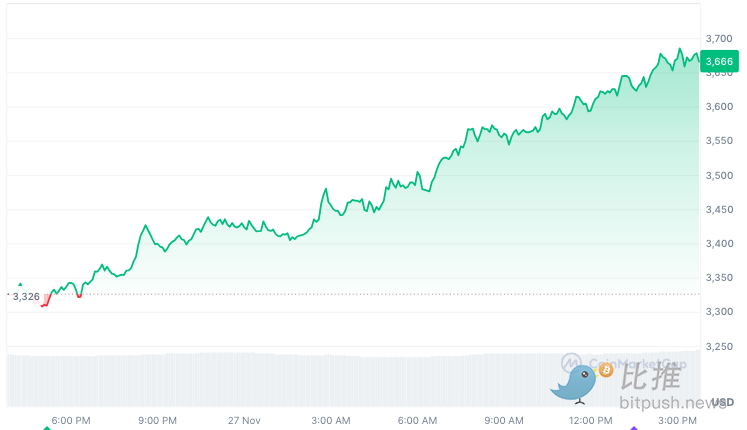This screenshot has width=747, height=430.
Task: Click the red segment of the price line
Action: pos(45,303)
